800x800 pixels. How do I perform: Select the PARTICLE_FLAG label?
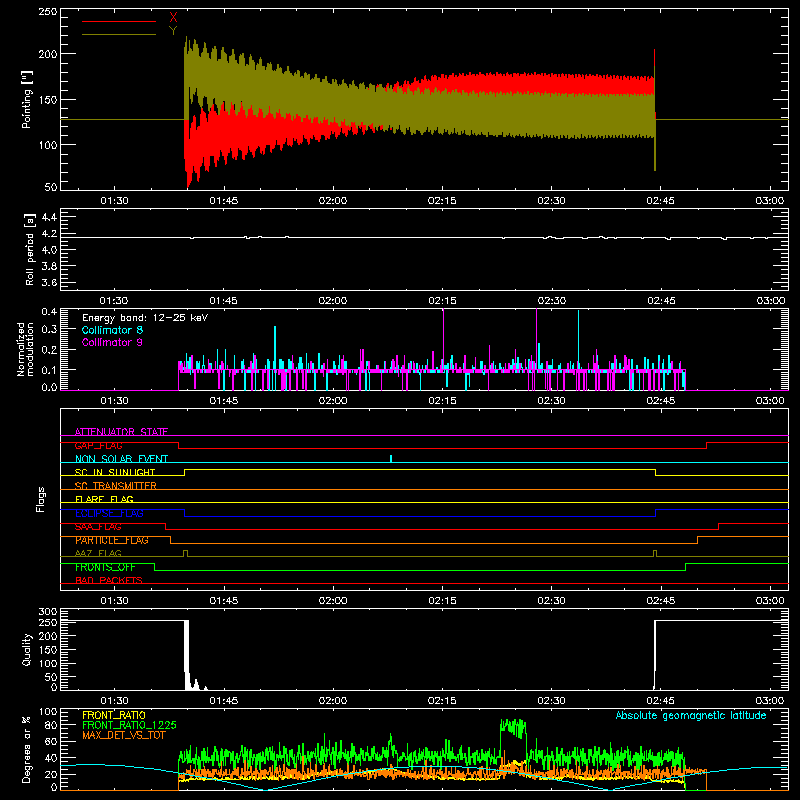tap(112, 540)
